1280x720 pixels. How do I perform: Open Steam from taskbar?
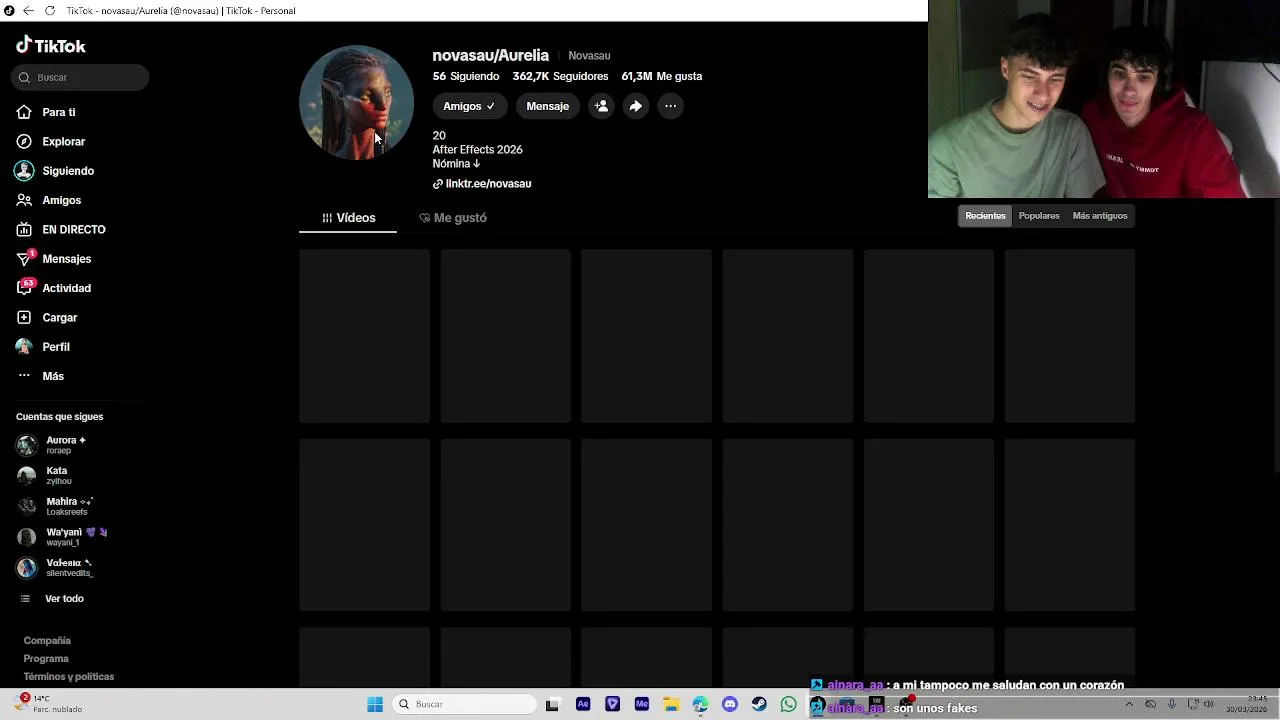point(759,704)
